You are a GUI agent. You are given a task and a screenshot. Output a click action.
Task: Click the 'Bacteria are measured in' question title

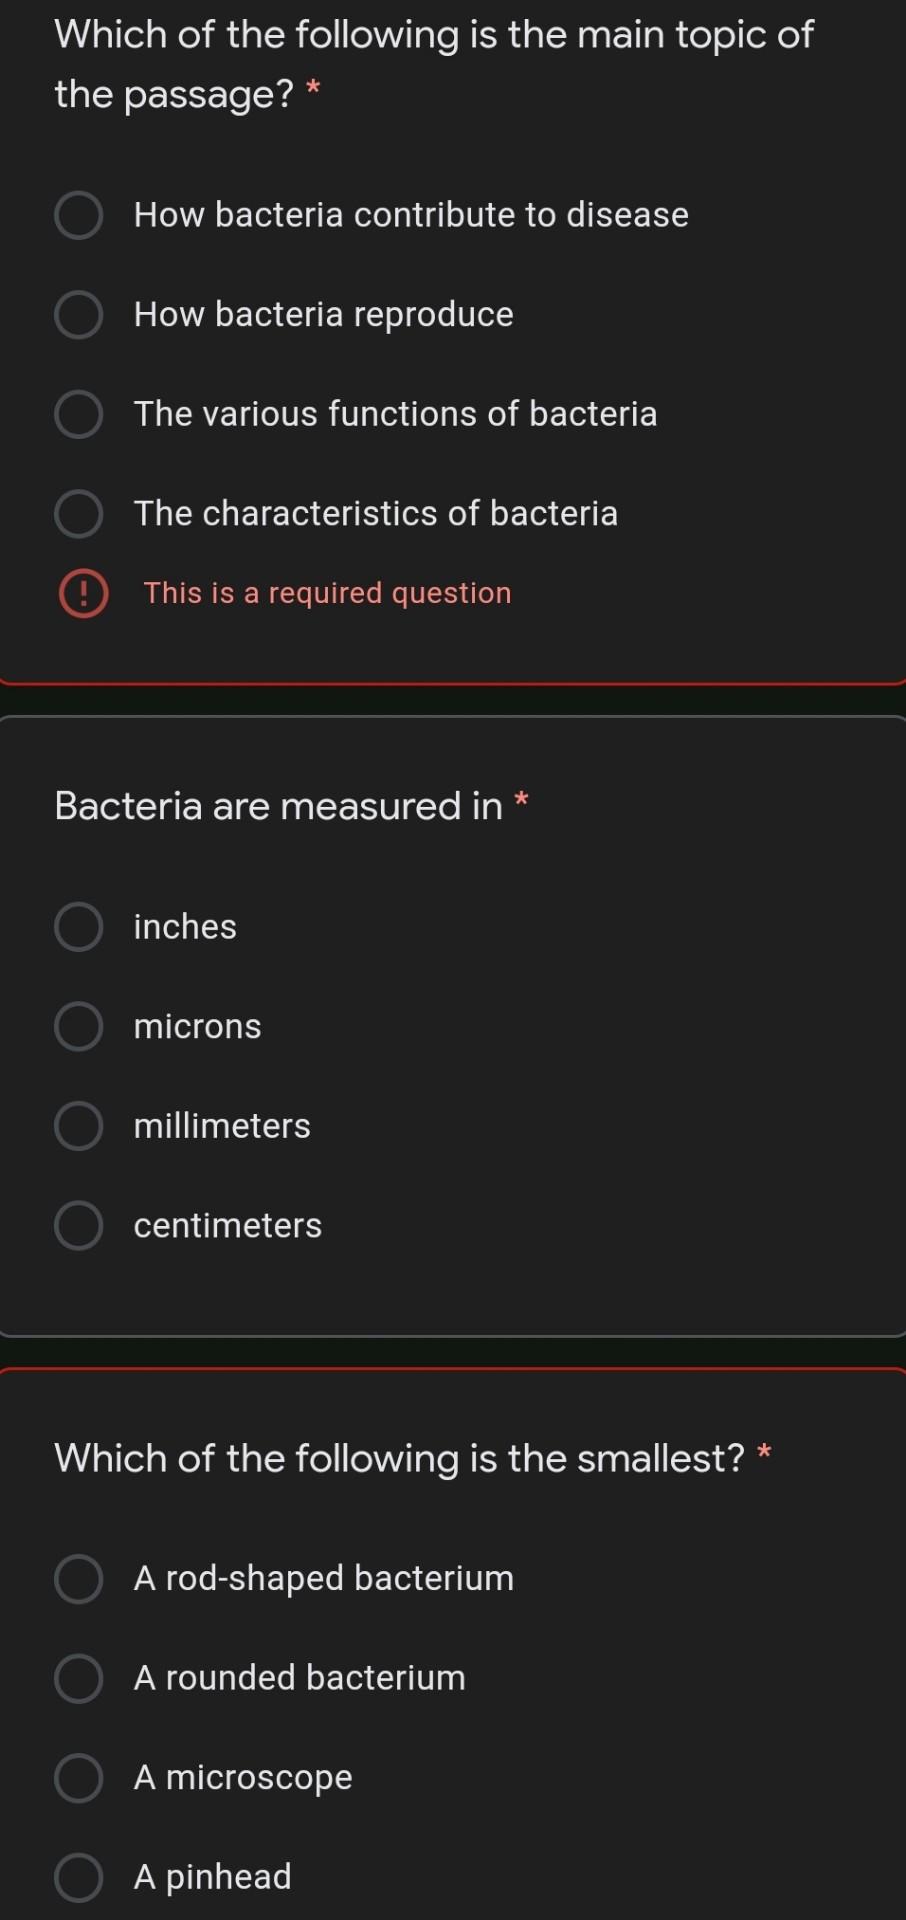click(278, 806)
